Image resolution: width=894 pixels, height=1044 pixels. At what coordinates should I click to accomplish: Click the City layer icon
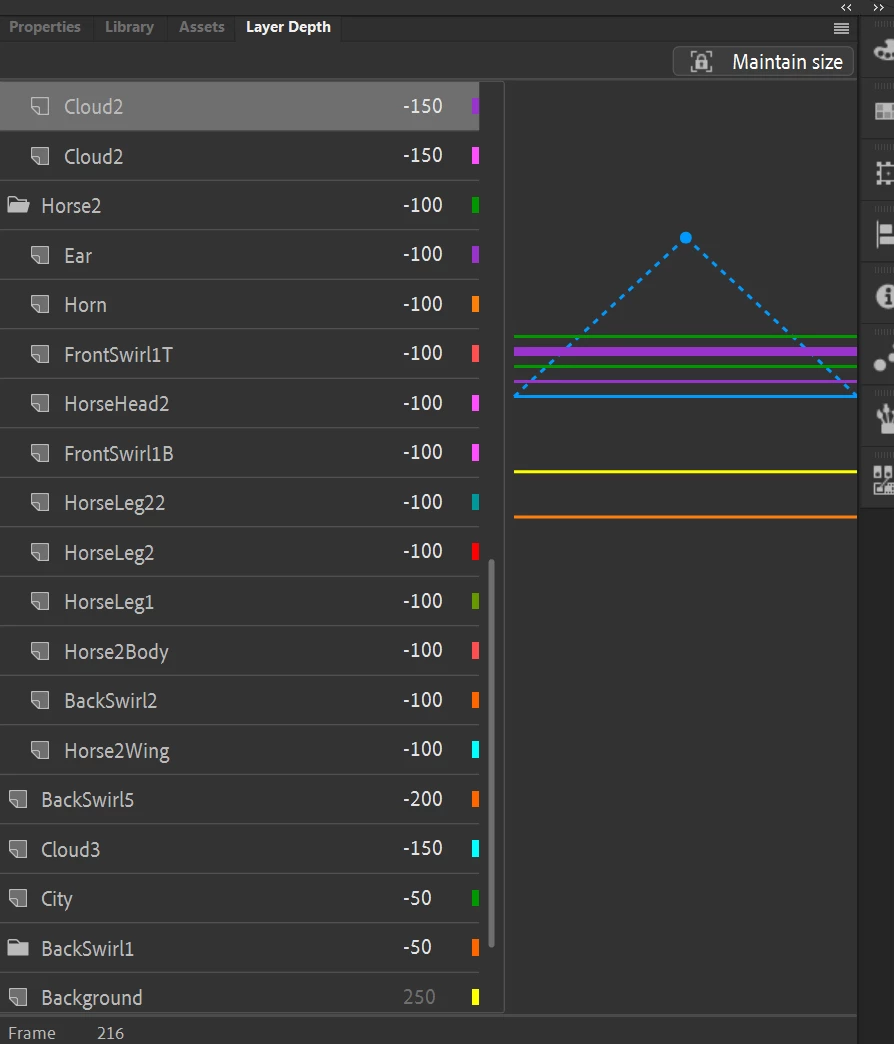[18, 898]
